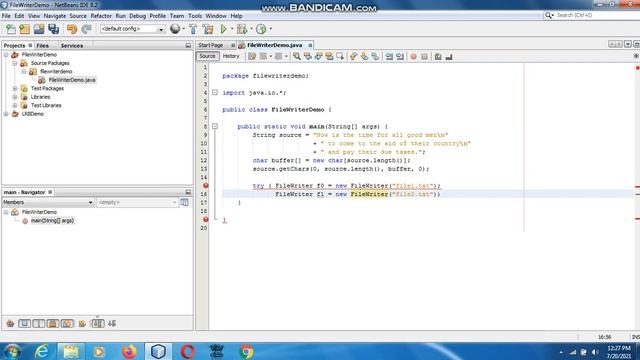Viewport: 640px width, 360px height.
Task: Open the empty filter combo in Navigator
Action: click(137, 202)
